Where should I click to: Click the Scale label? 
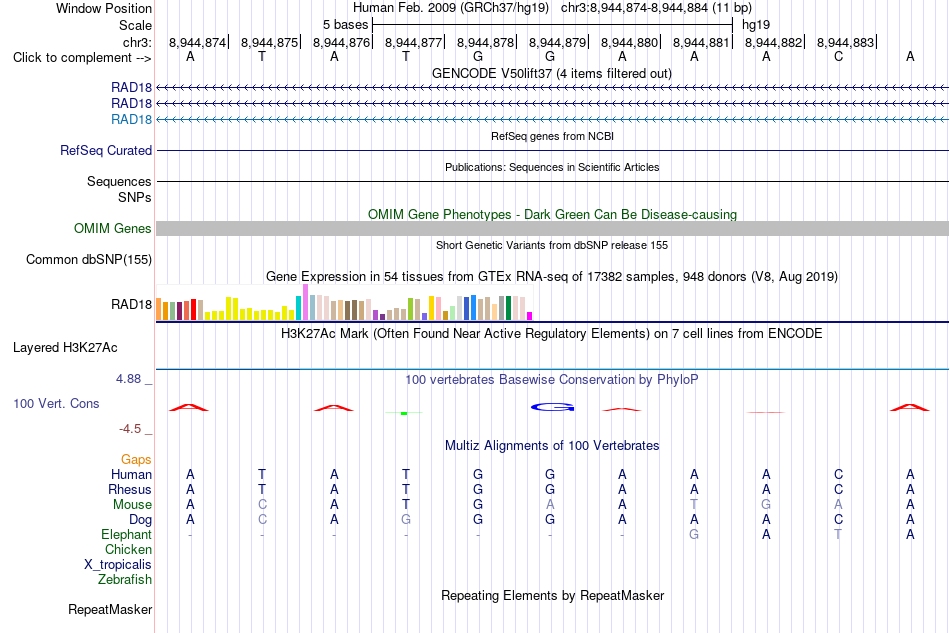click(135, 25)
